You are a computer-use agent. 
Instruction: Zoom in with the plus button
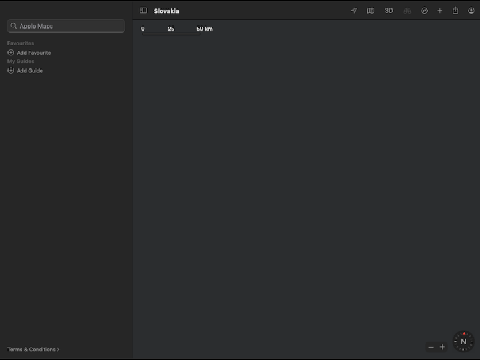(x=442, y=347)
